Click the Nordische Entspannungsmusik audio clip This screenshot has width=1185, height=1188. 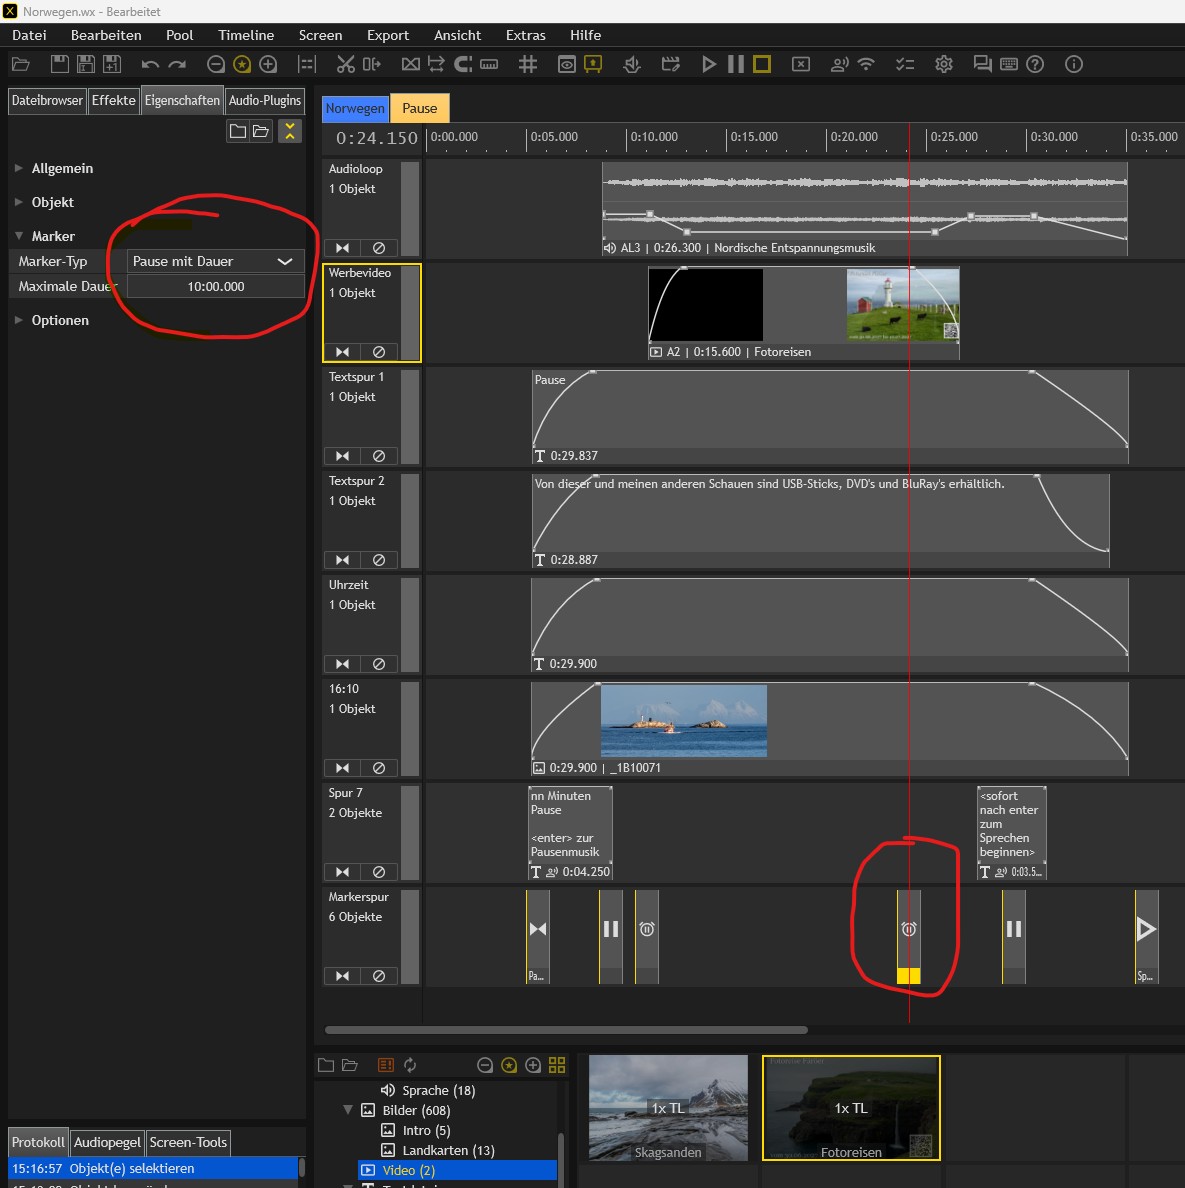pyautogui.click(x=865, y=208)
